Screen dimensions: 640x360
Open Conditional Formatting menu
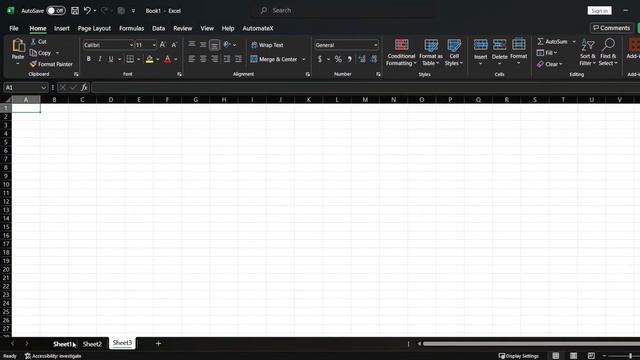(x=401, y=52)
